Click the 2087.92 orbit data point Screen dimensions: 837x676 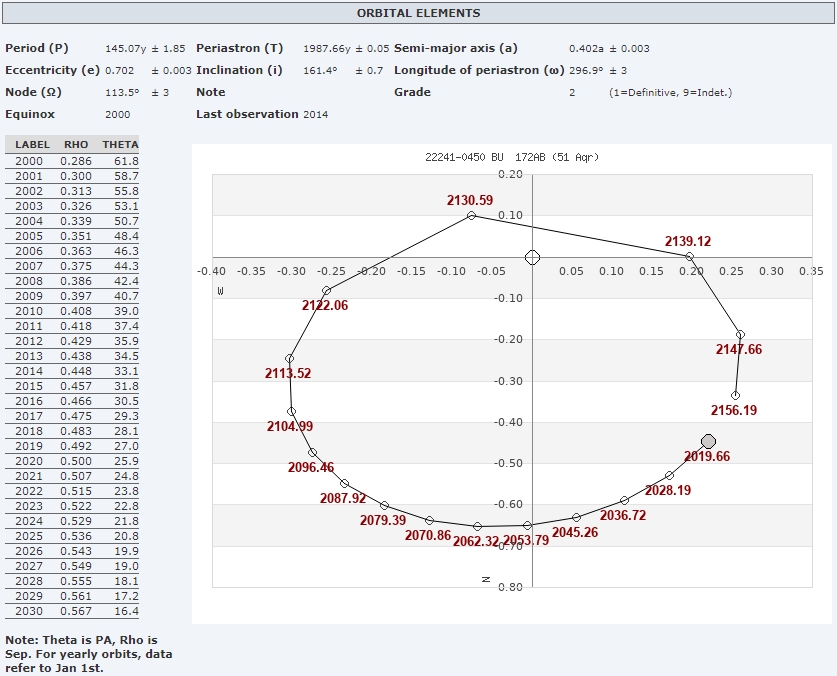tap(344, 483)
